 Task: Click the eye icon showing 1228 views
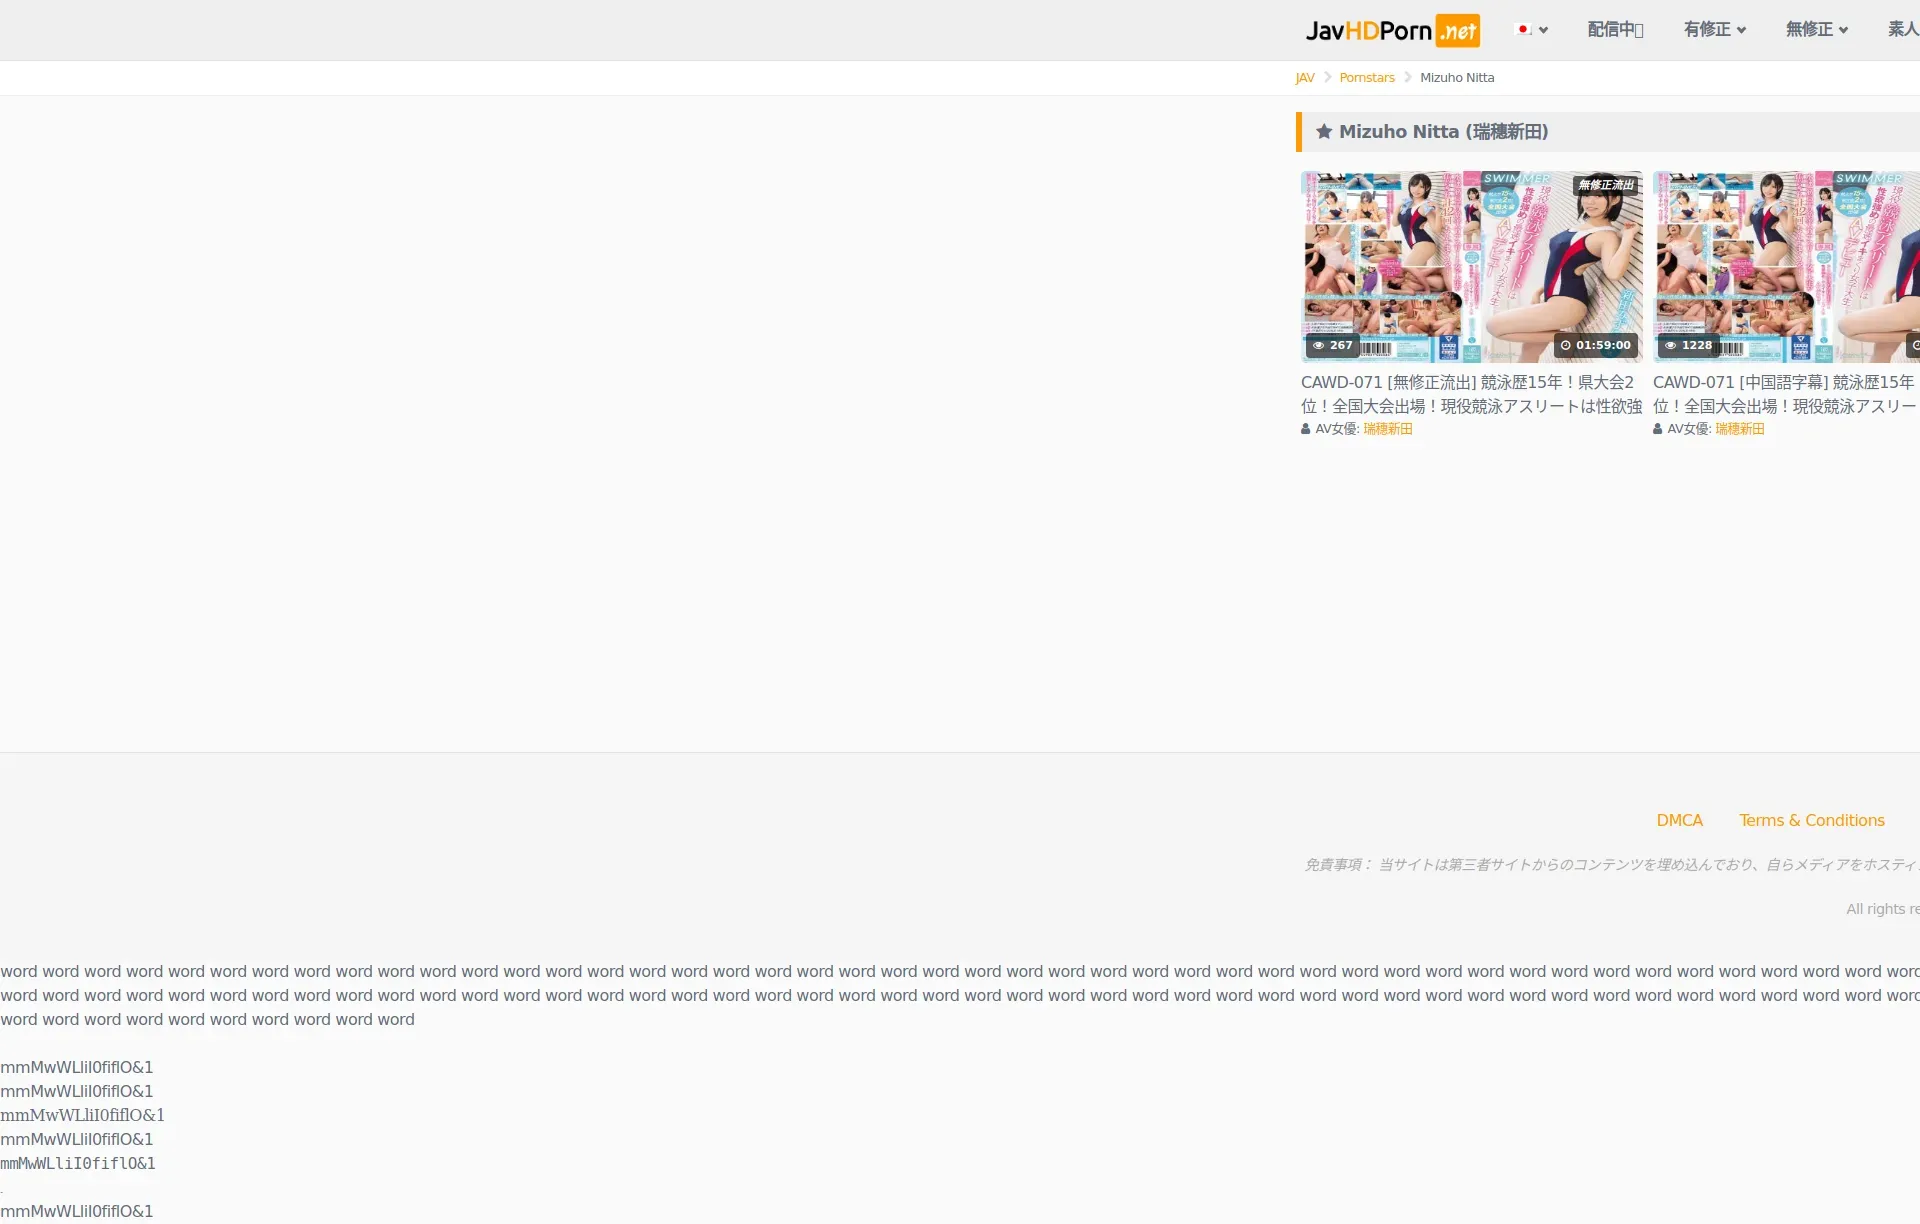pyautogui.click(x=1670, y=346)
